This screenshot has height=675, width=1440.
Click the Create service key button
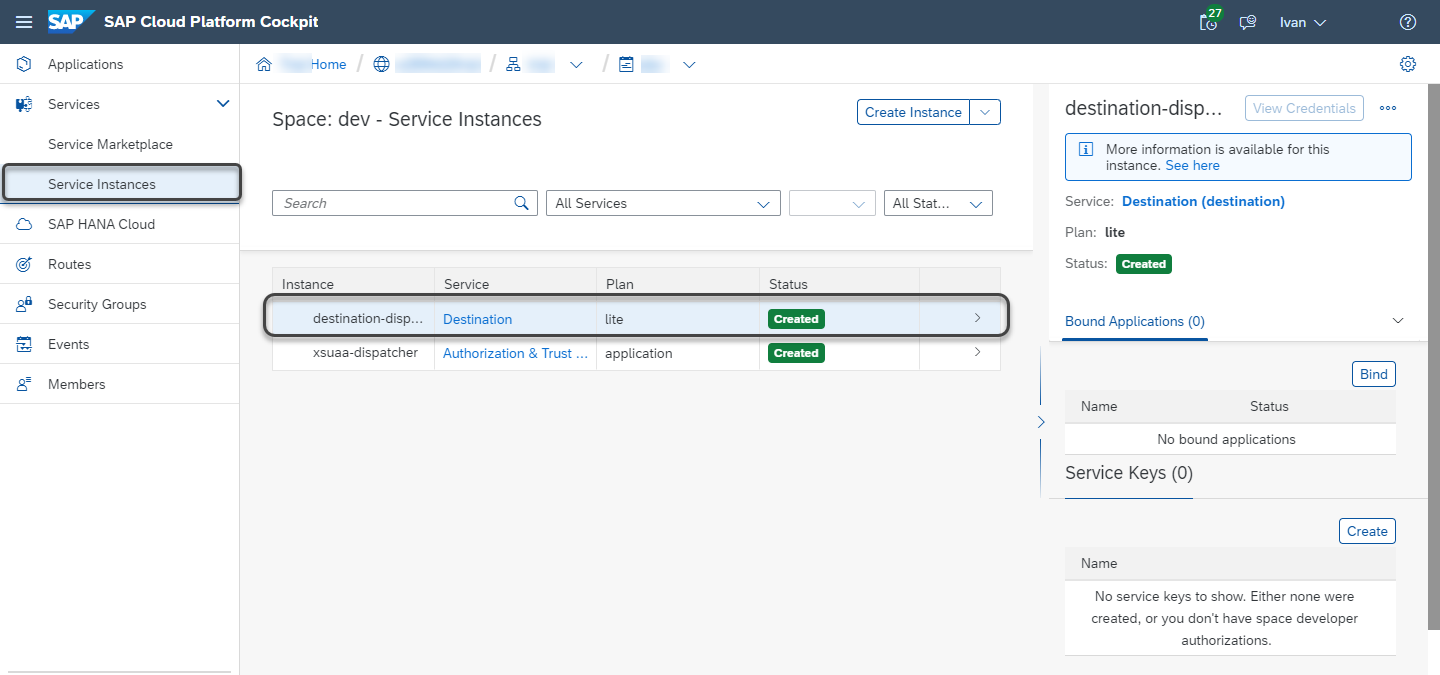point(1367,531)
